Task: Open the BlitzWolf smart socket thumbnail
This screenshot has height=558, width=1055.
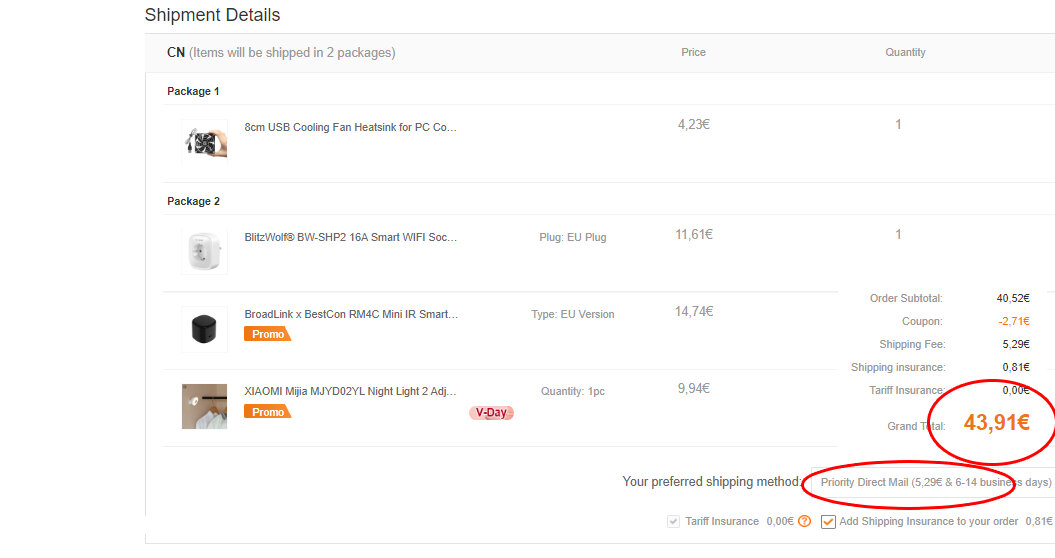Action: 204,252
